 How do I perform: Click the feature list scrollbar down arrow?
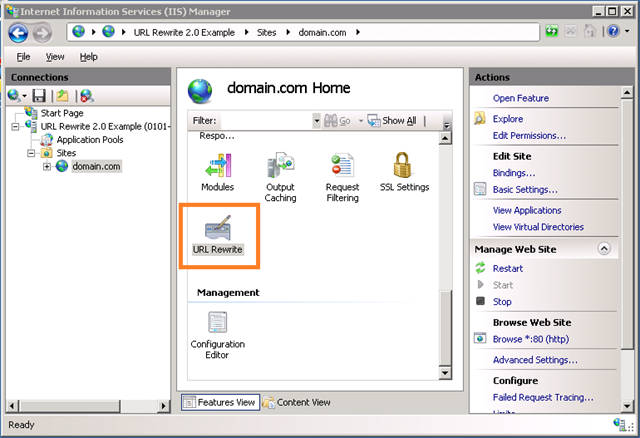coord(445,373)
